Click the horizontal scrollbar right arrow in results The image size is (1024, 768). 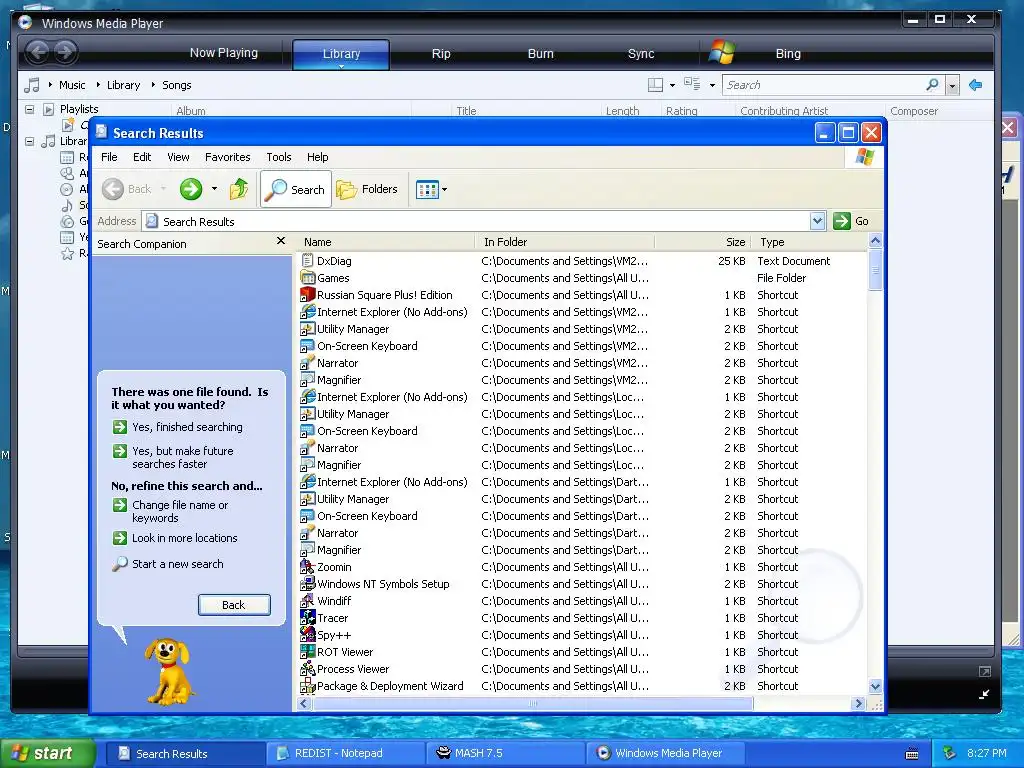[858, 703]
